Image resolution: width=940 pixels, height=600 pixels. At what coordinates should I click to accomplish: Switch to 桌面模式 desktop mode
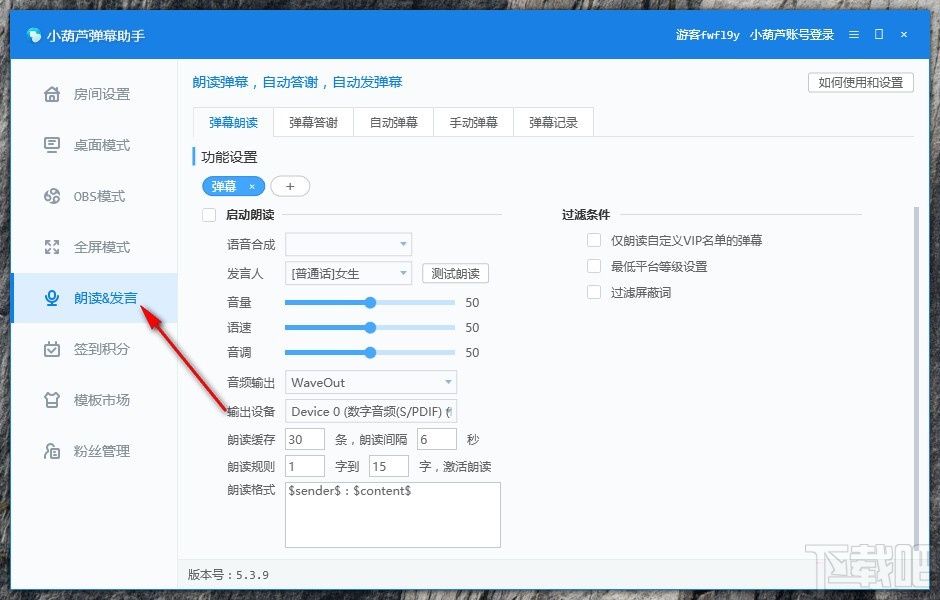tap(95, 144)
